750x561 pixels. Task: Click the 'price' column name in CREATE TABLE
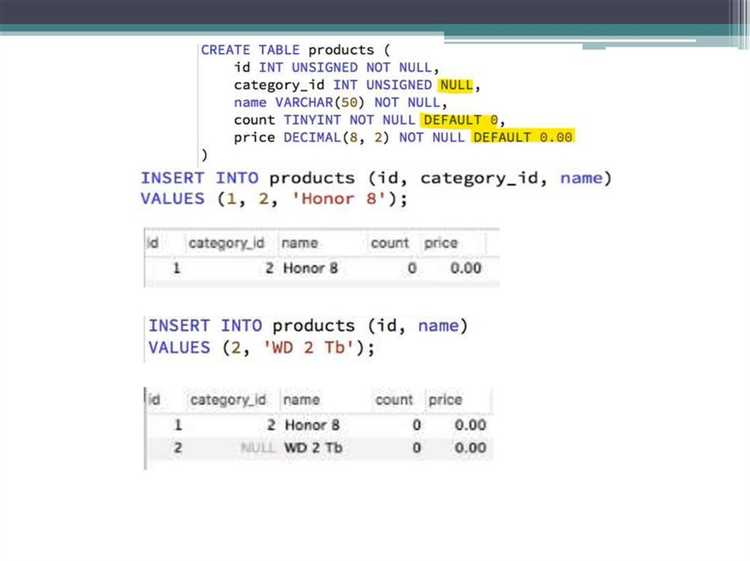point(254,138)
